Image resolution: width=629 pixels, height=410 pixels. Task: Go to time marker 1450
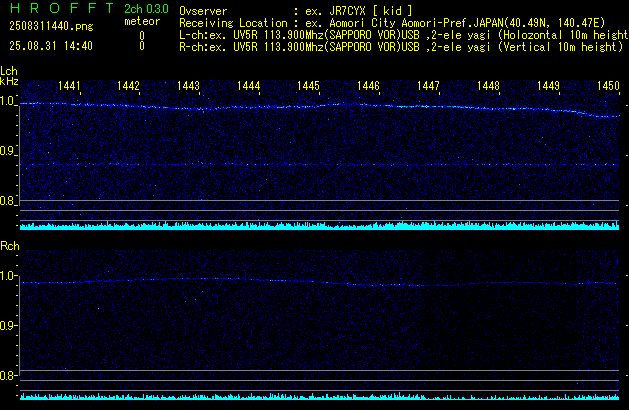[608, 86]
